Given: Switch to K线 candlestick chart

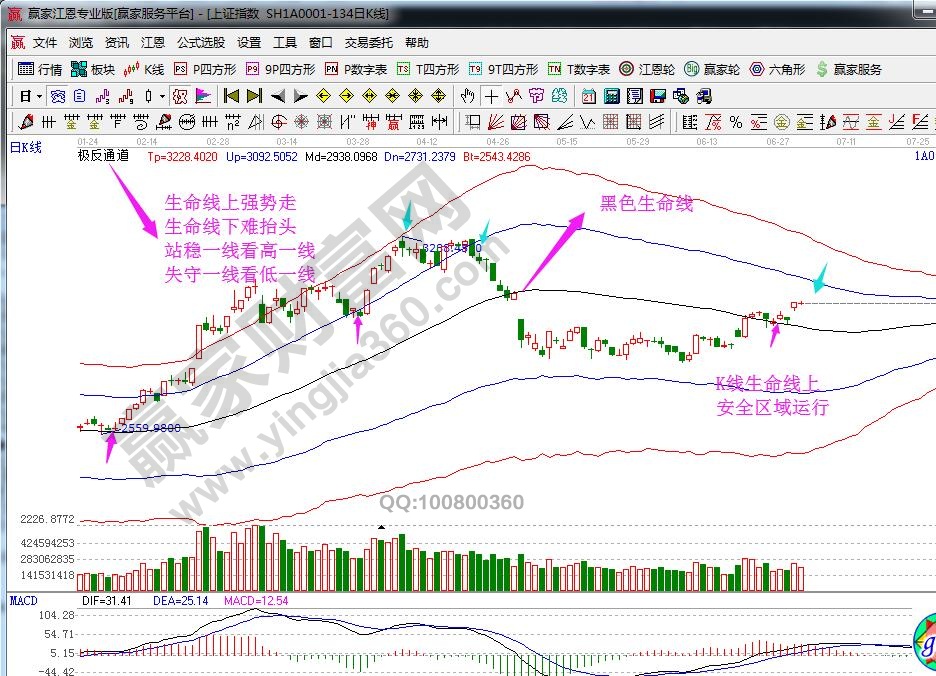Looking at the screenshot, I should tap(144, 70).
